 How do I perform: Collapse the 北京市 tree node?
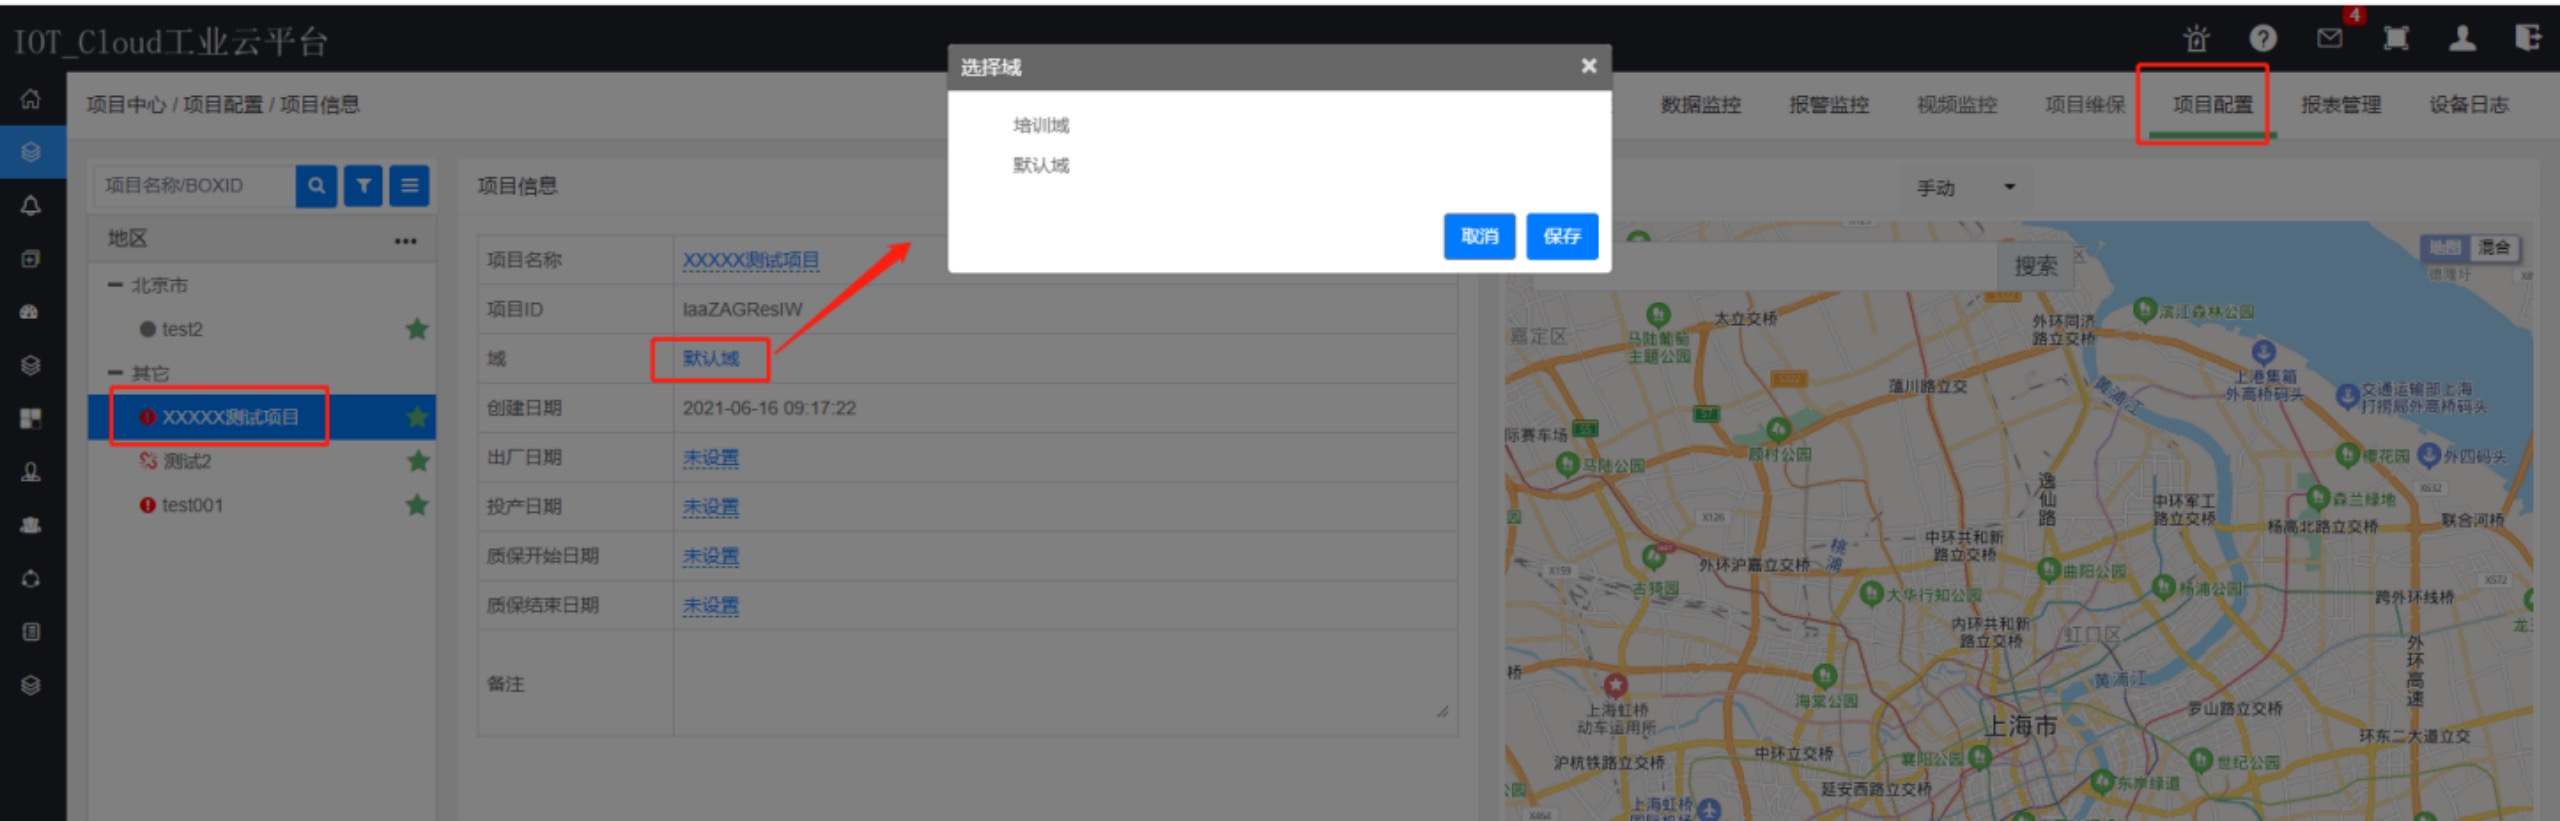115,285
